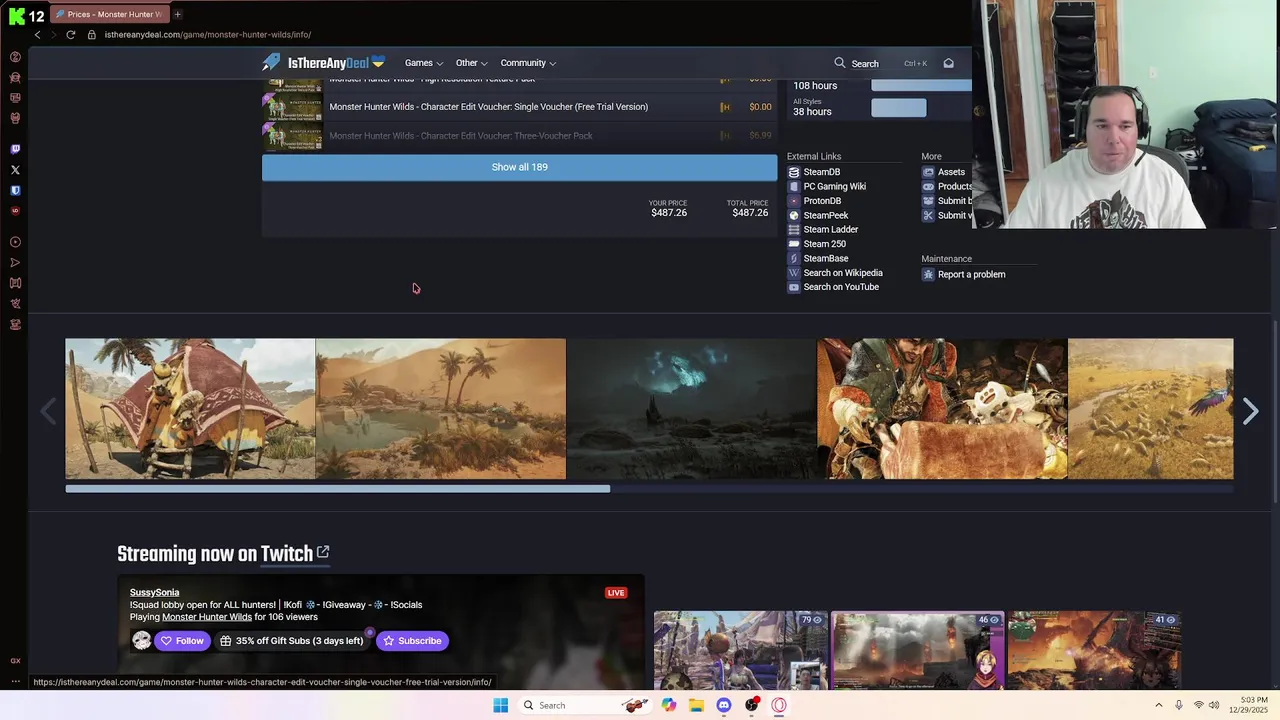Image resolution: width=1280 pixels, height=720 pixels.
Task: Open the SteamDB external link
Action: tap(814, 172)
